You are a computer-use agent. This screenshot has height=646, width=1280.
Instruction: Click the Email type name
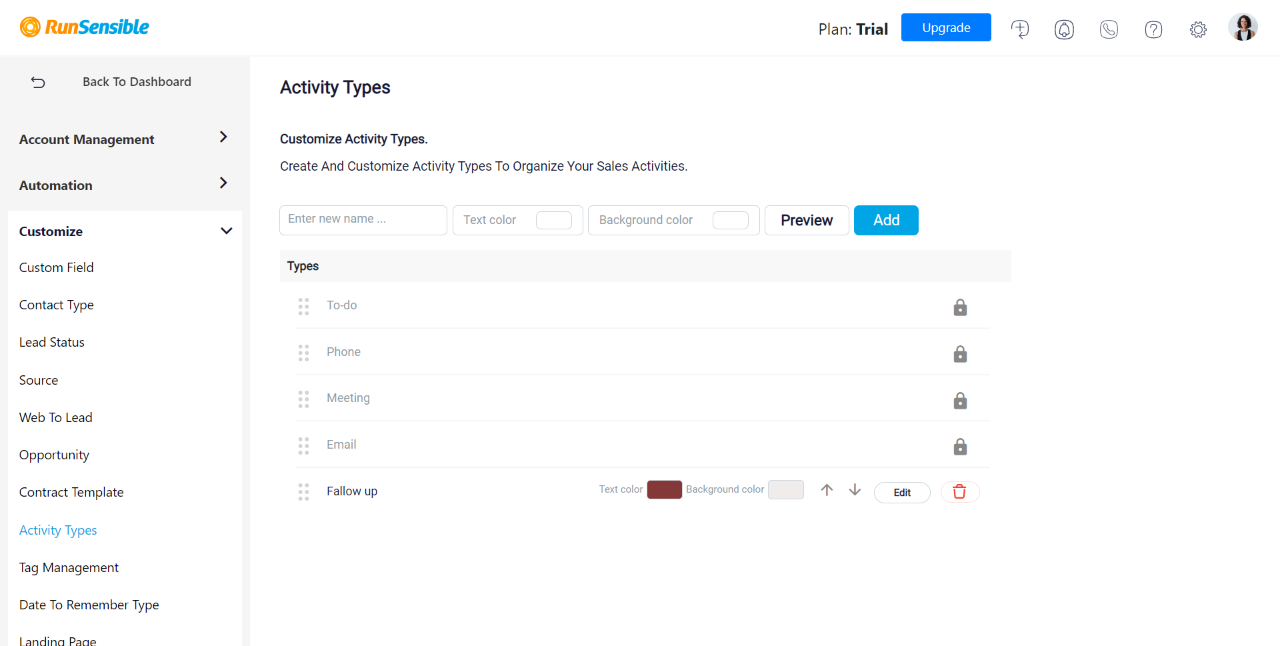(342, 444)
